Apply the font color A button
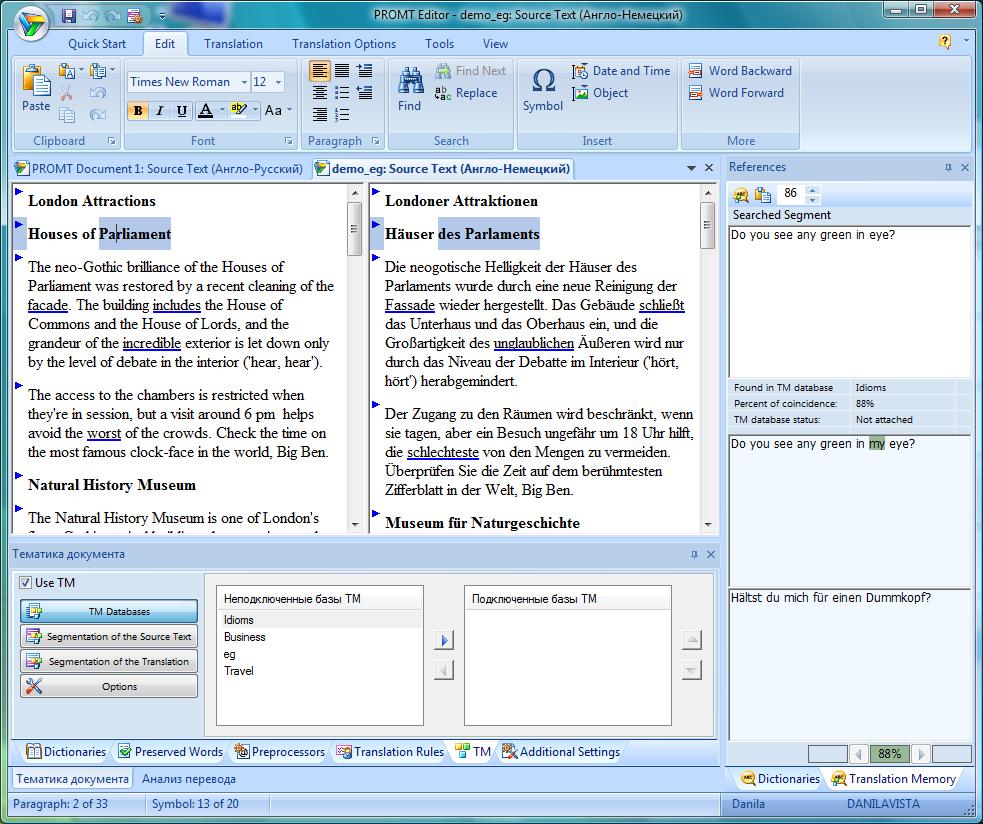This screenshot has width=983, height=824. tap(205, 110)
